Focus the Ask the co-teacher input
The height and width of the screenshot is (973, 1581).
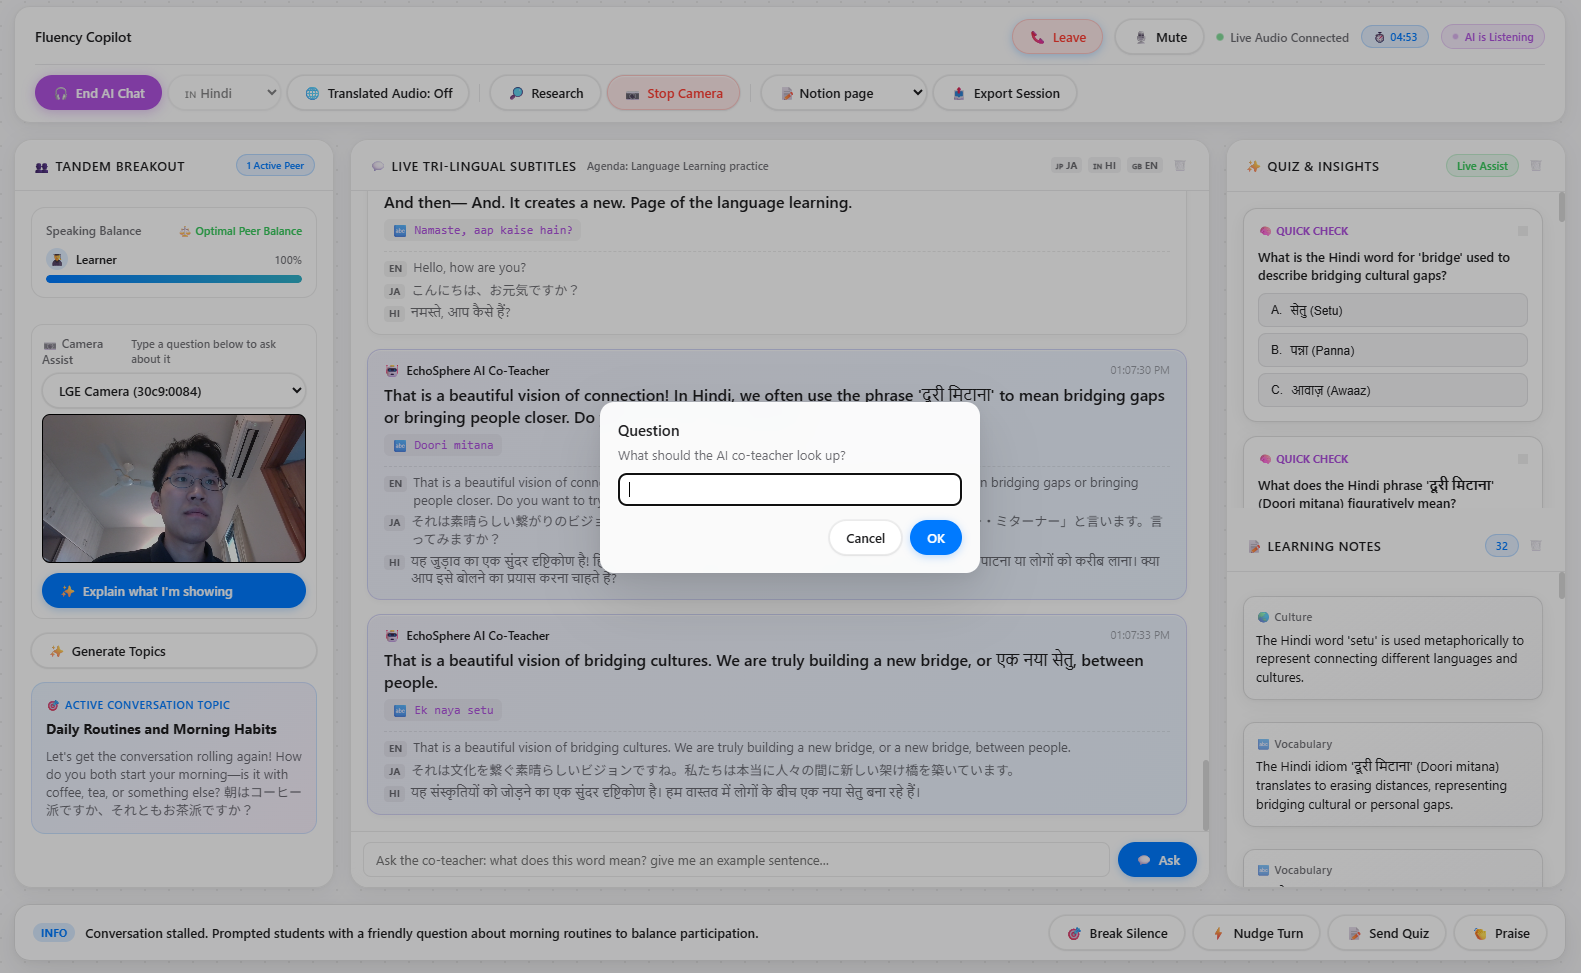pos(736,860)
